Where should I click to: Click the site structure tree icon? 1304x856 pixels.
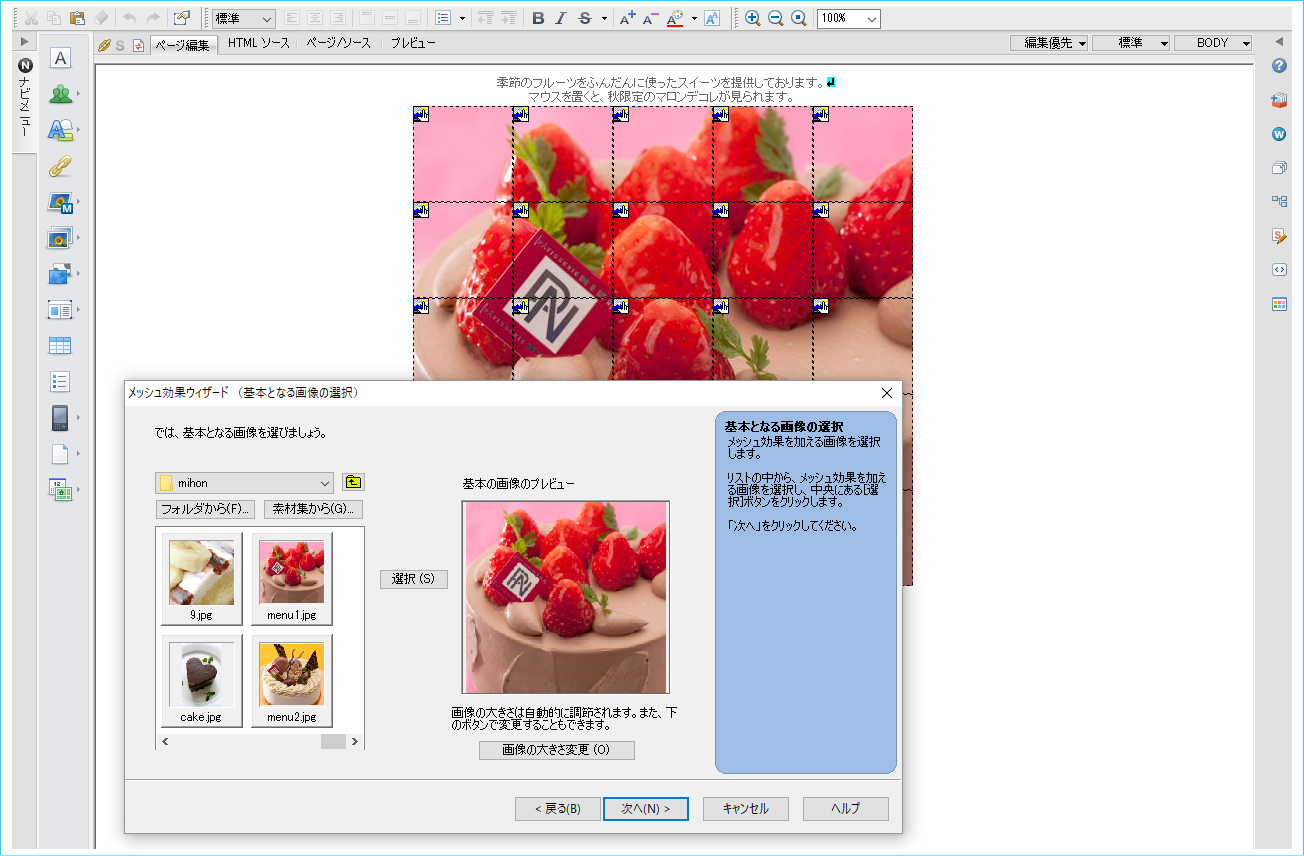pyautogui.click(x=1279, y=201)
